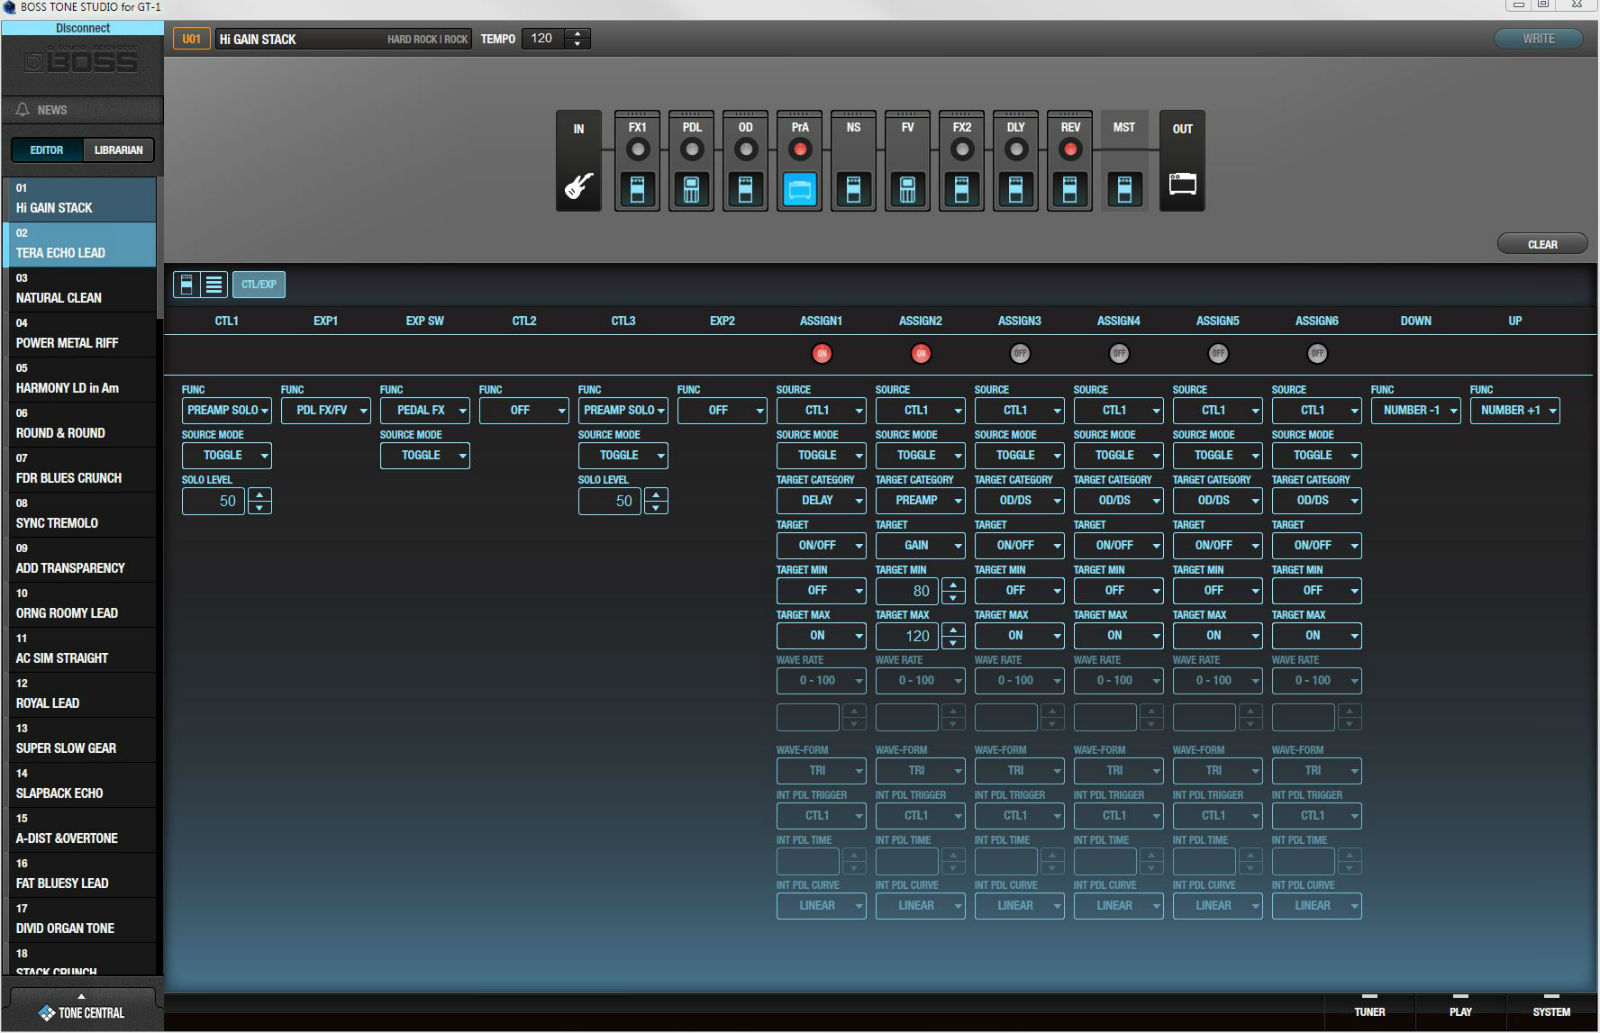Screen dimensions: 1600x1033
Task: Open the FX1 pedal block icon
Action: coord(637,189)
